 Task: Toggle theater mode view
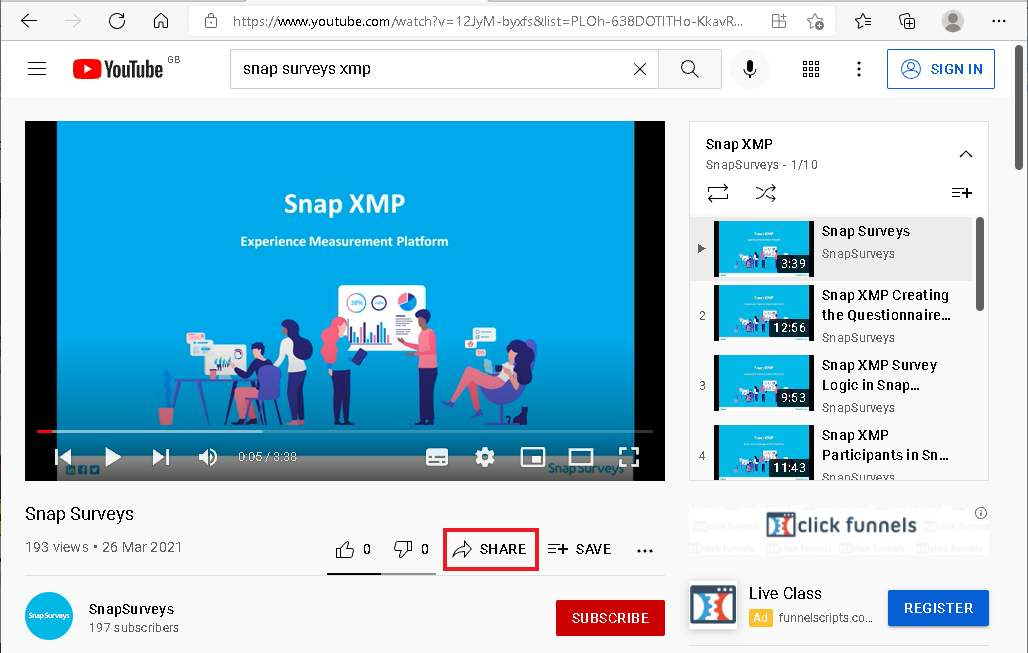pyautogui.click(x=581, y=456)
